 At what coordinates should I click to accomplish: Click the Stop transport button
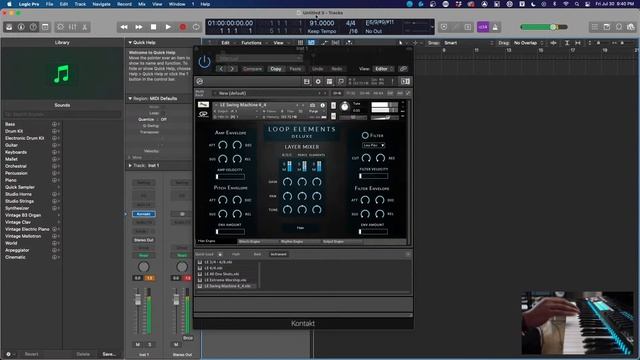pyautogui.click(x=153, y=27)
